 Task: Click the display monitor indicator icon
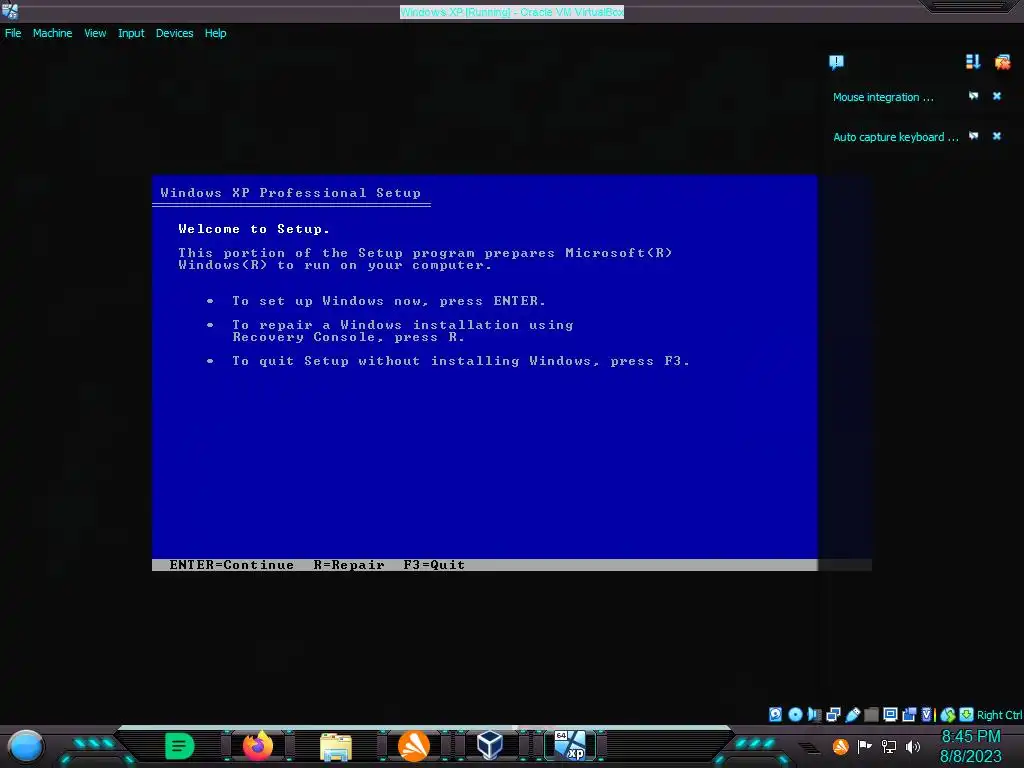[x=890, y=714]
